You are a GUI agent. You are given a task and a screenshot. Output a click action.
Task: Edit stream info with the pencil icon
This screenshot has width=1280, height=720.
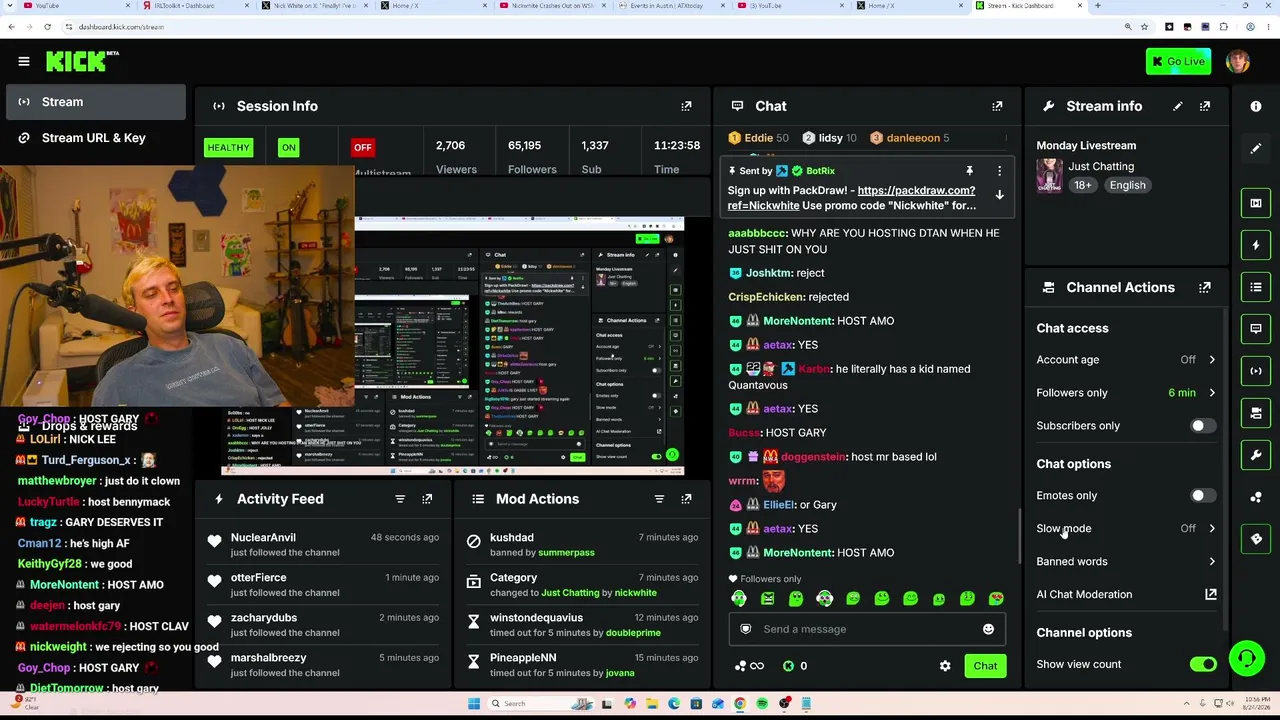coord(1178,106)
